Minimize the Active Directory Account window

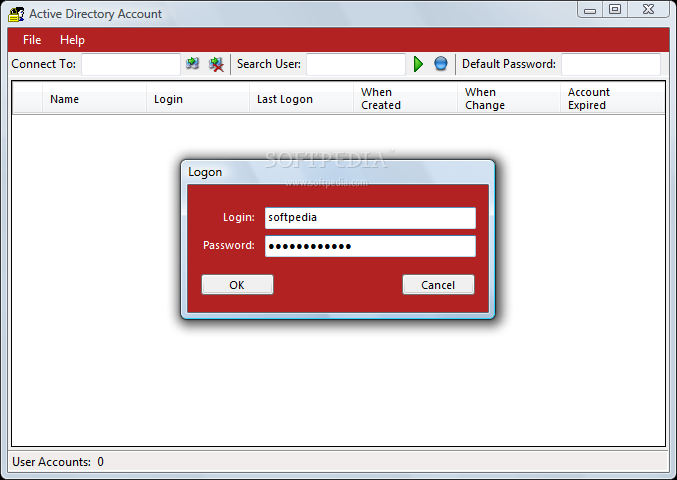coord(590,10)
